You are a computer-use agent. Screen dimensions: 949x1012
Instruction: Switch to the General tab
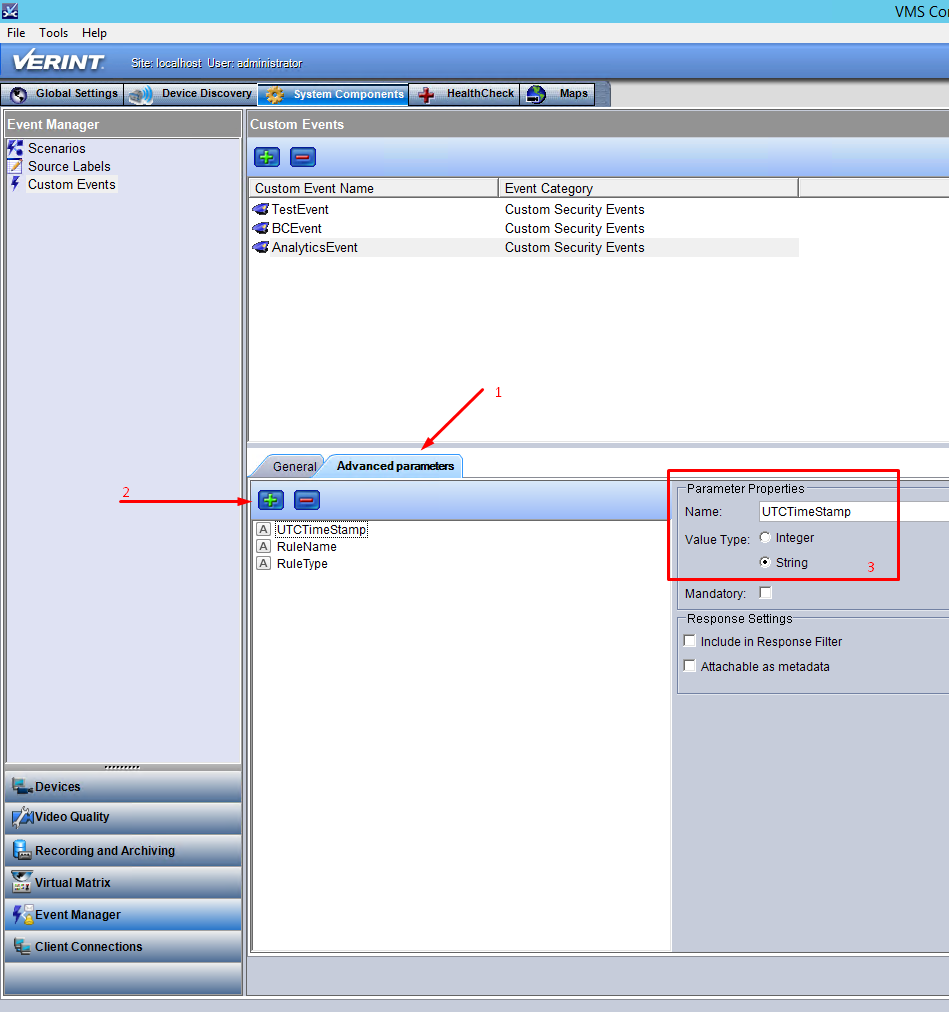coord(294,466)
